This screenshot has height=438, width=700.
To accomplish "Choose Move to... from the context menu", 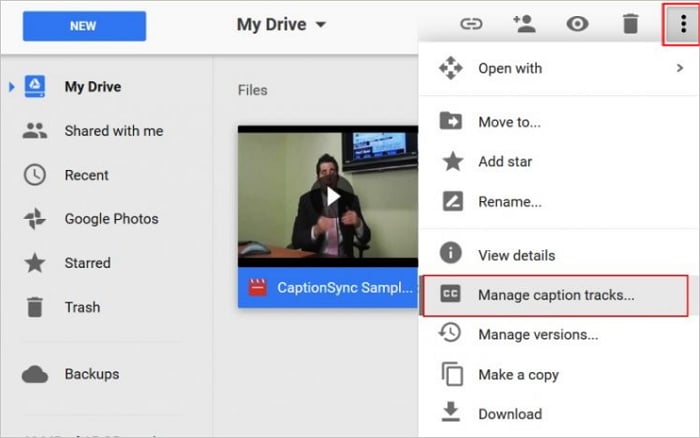I will coord(509,122).
